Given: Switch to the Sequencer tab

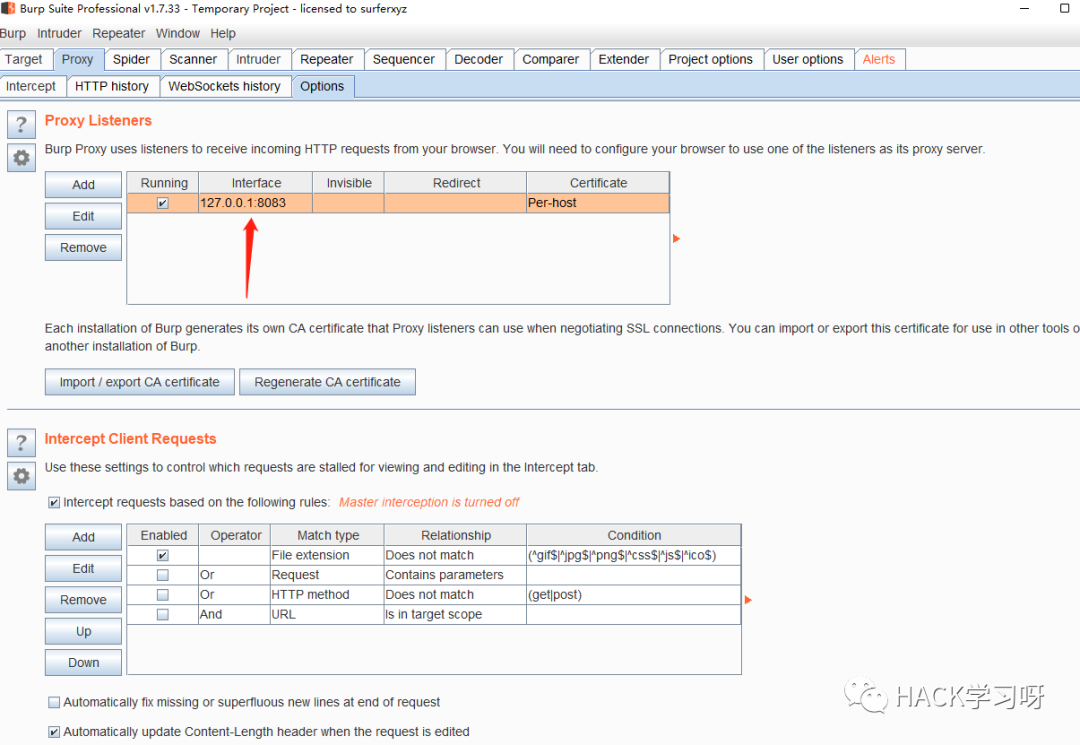Looking at the screenshot, I should pyautogui.click(x=404, y=59).
